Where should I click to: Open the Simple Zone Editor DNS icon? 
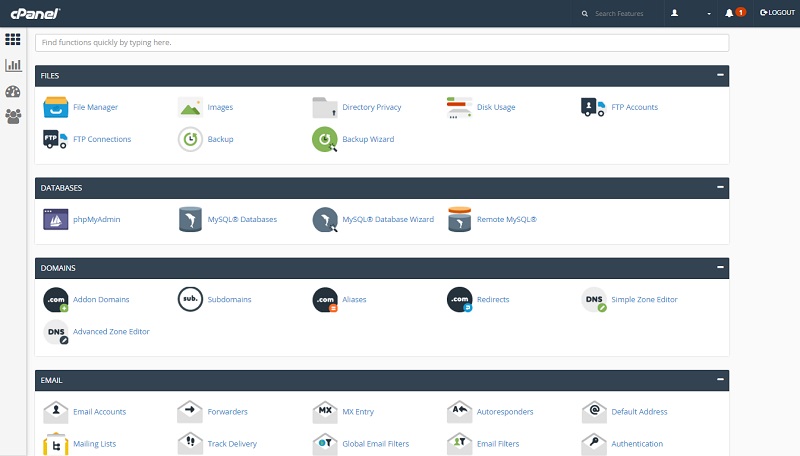[x=594, y=299]
